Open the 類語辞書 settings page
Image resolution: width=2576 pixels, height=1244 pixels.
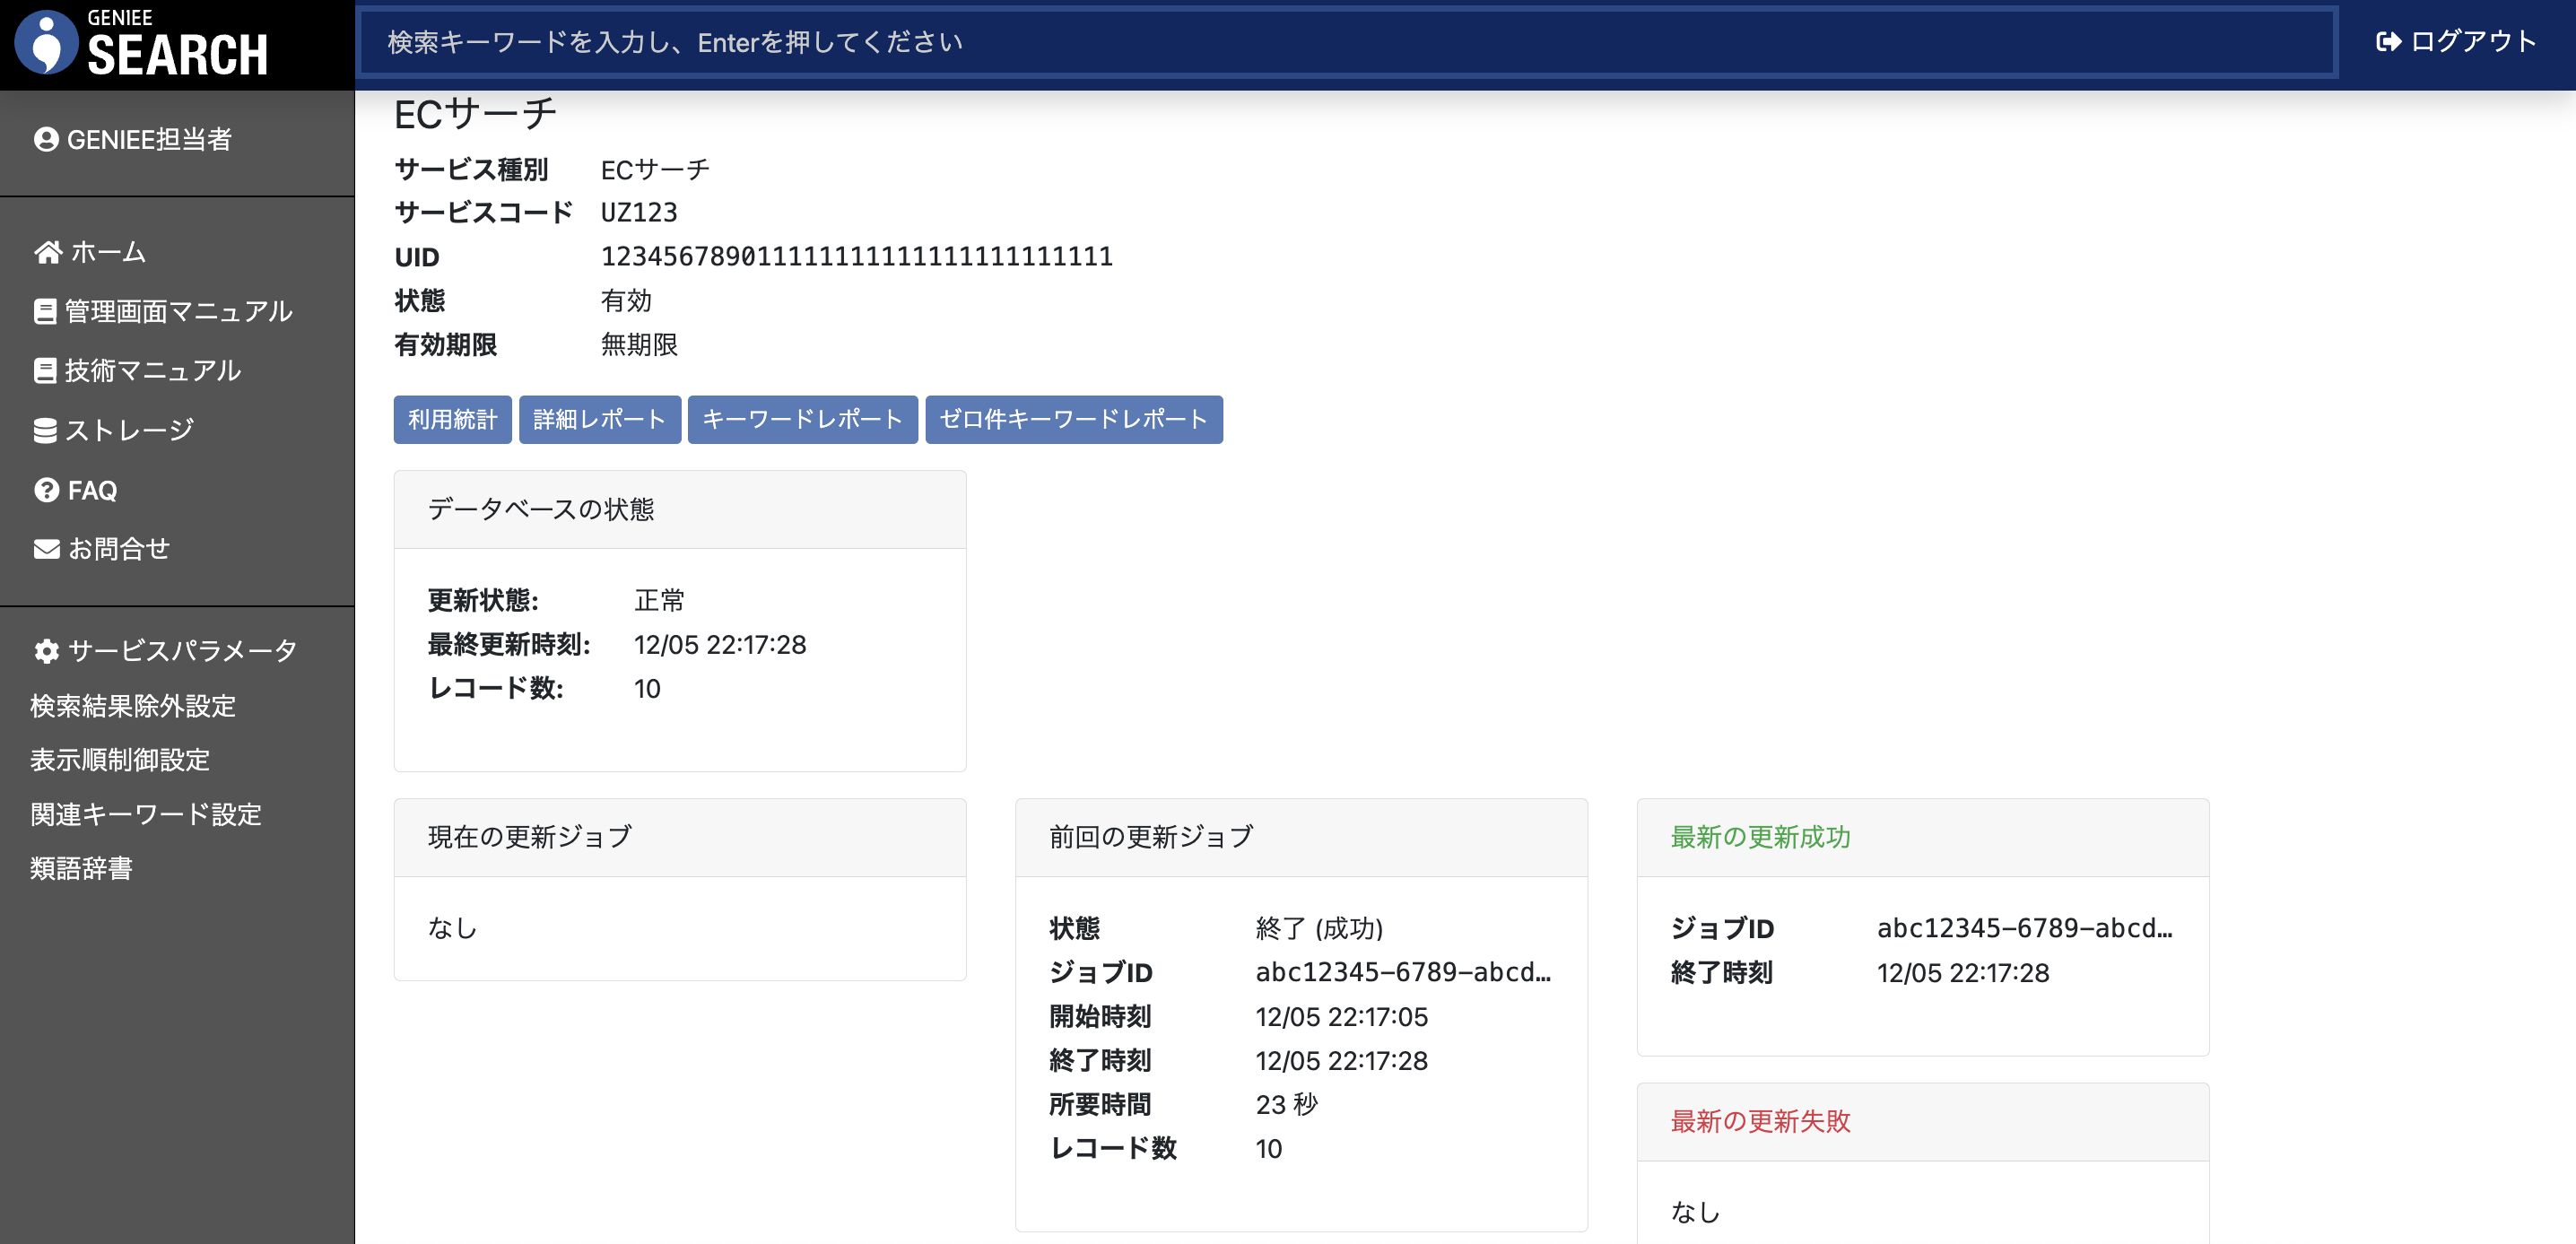(x=85, y=869)
